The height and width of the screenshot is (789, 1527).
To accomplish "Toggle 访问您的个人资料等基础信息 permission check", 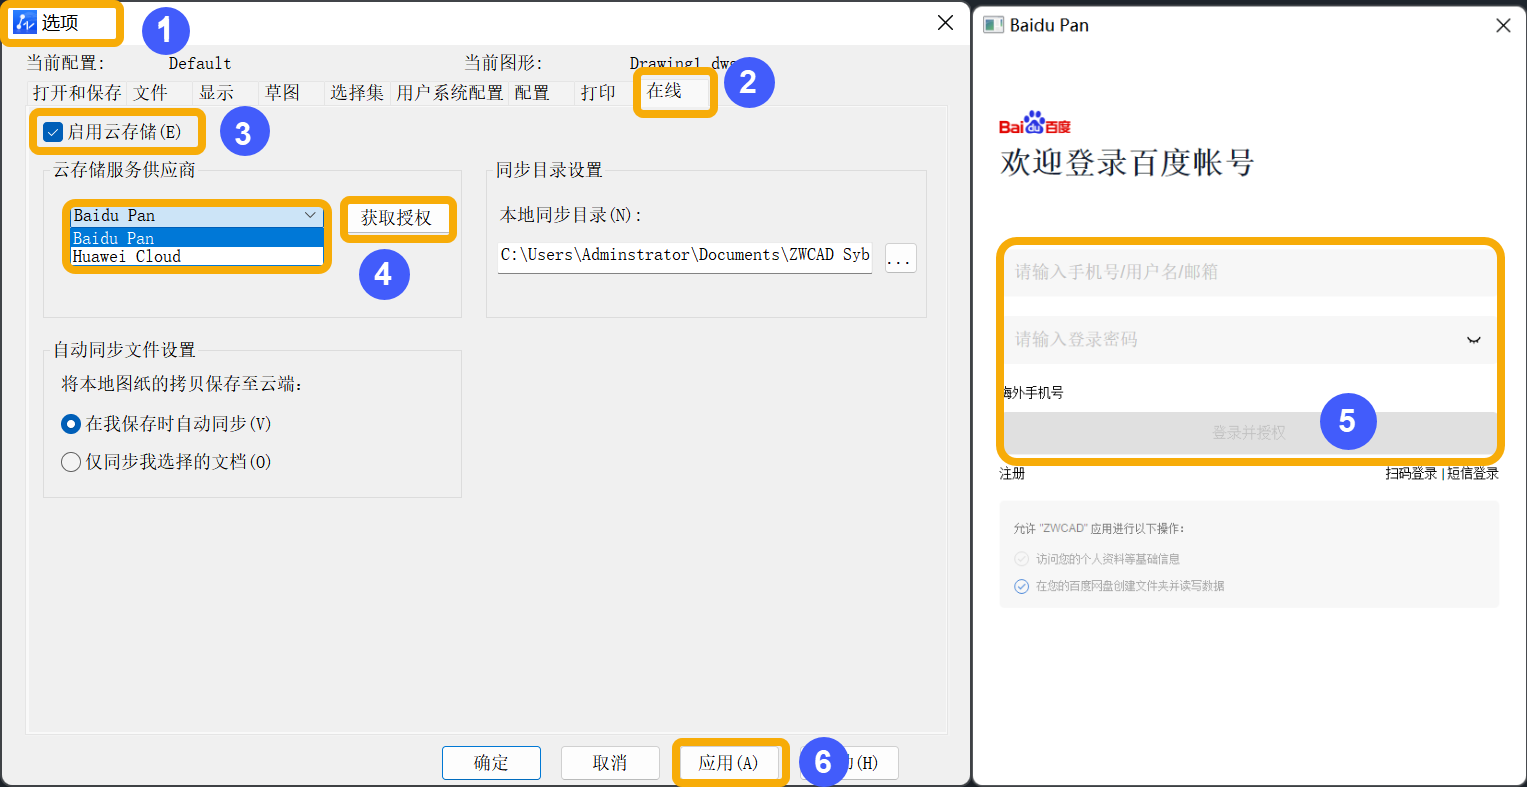I will 1021,559.
